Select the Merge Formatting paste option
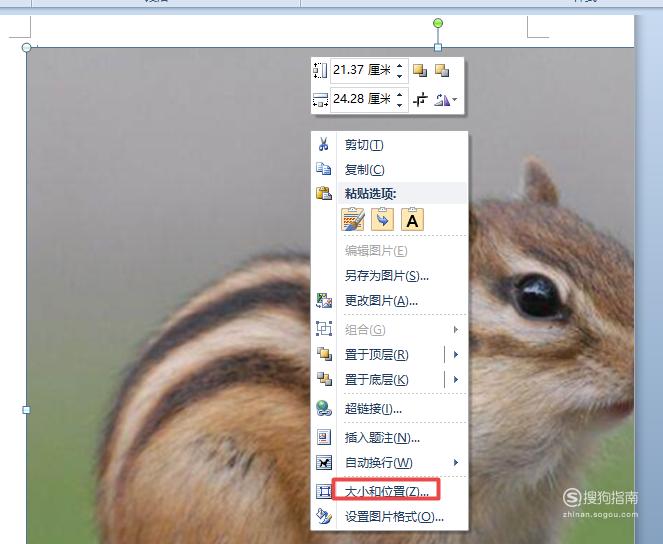The height and width of the screenshot is (544, 663). coord(382,219)
